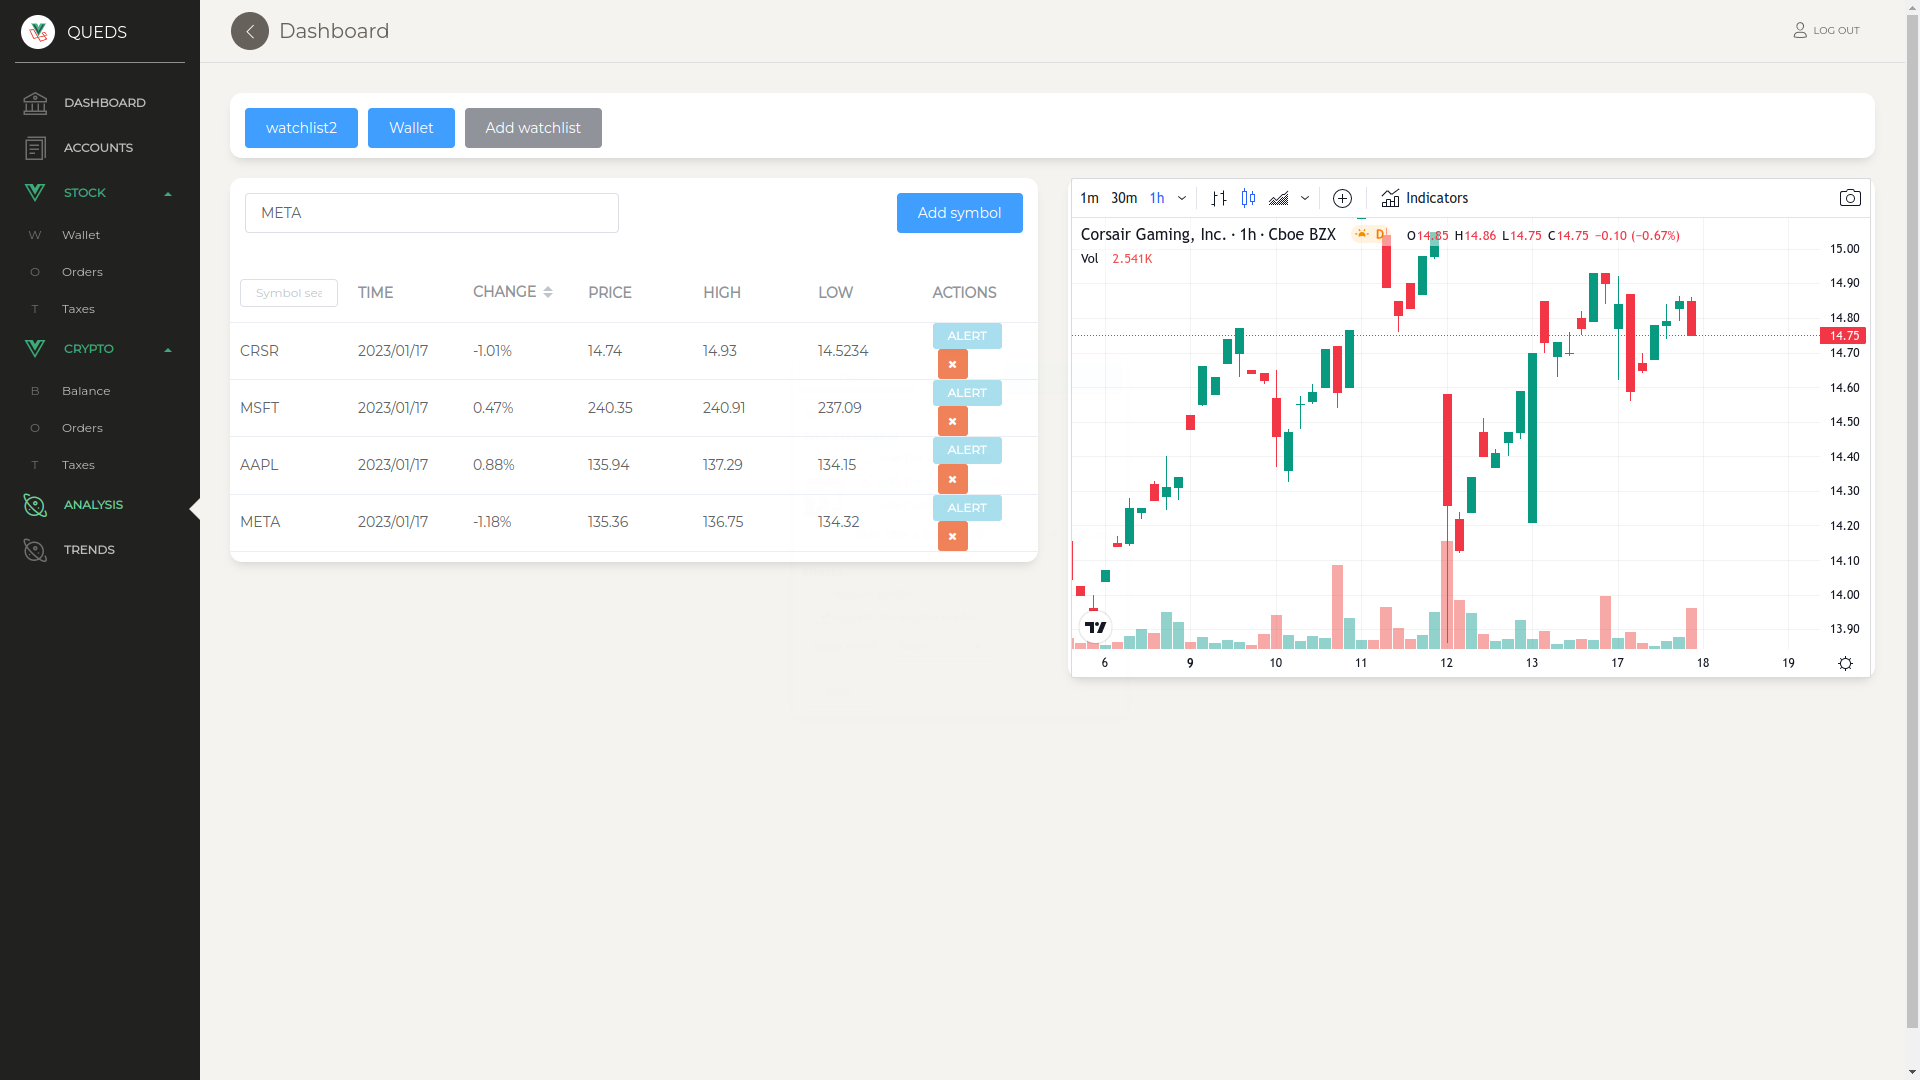Select the candlestick chart style icon

pos(1248,198)
